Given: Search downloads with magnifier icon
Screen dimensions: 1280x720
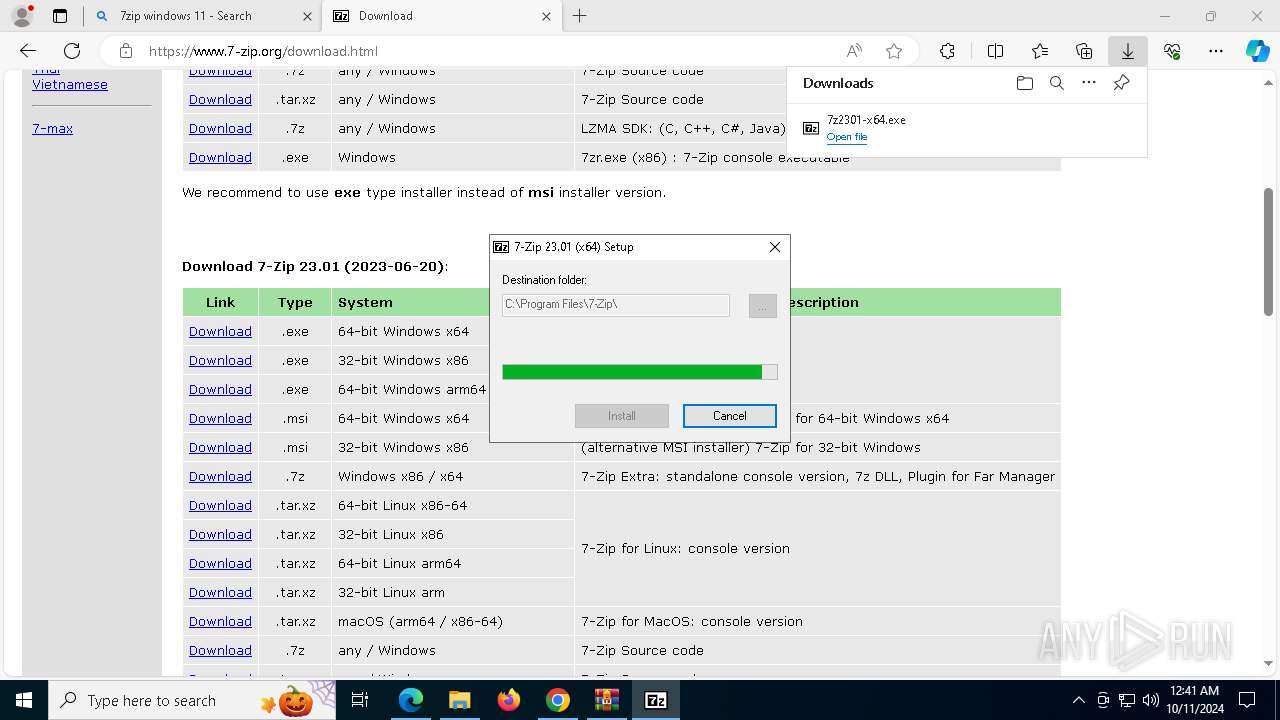Looking at the screenshot, I should click(x=1056, y=83).
